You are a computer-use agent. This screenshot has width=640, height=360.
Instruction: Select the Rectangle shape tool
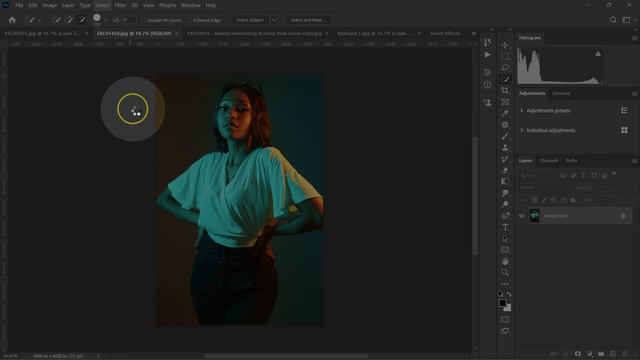[x=505, y=249]
